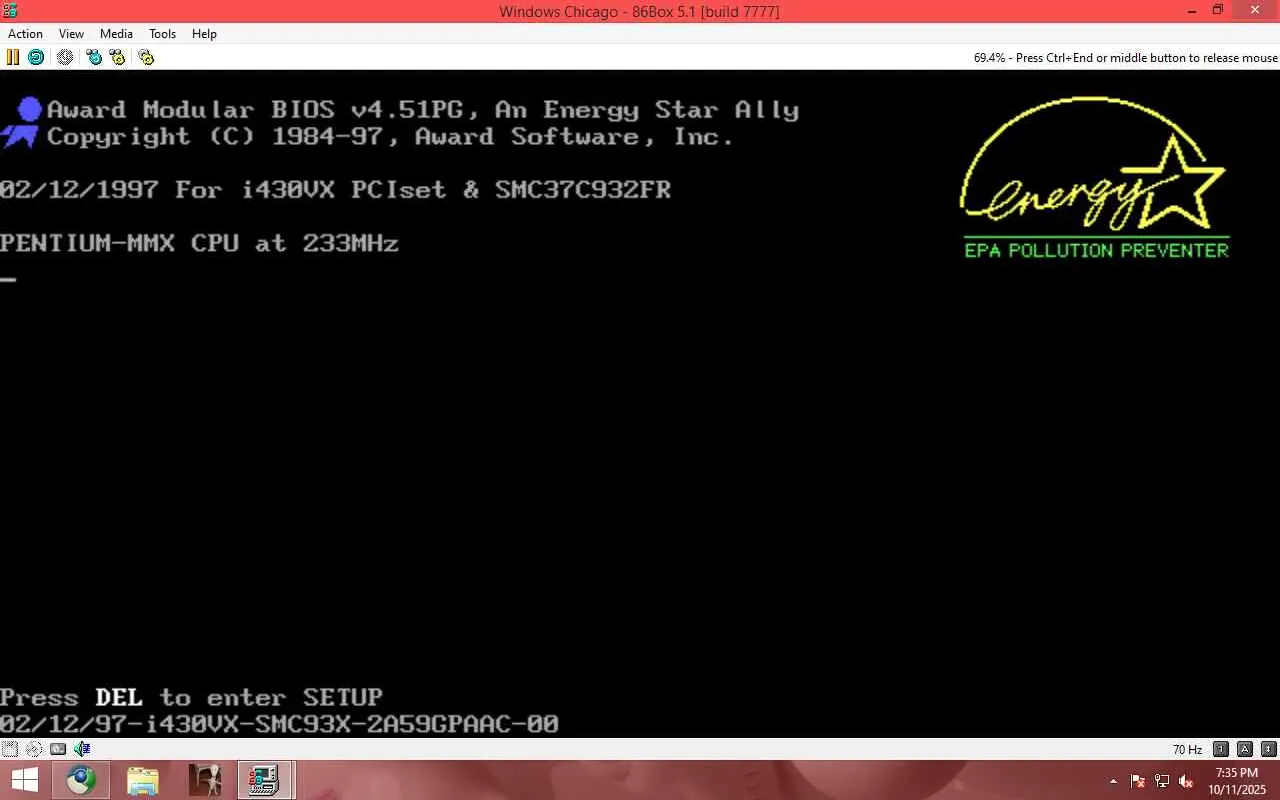
Task: Click the 'EPA POLLUTION PREVENTER' text
Action: click(1096, 250)
